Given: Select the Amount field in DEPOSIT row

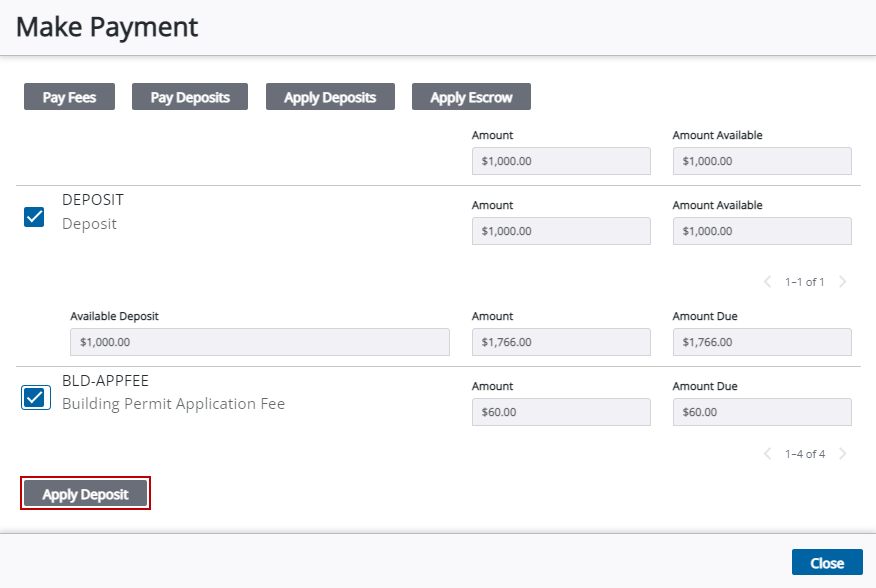Looking at the screenshot, I should [560, 231].
